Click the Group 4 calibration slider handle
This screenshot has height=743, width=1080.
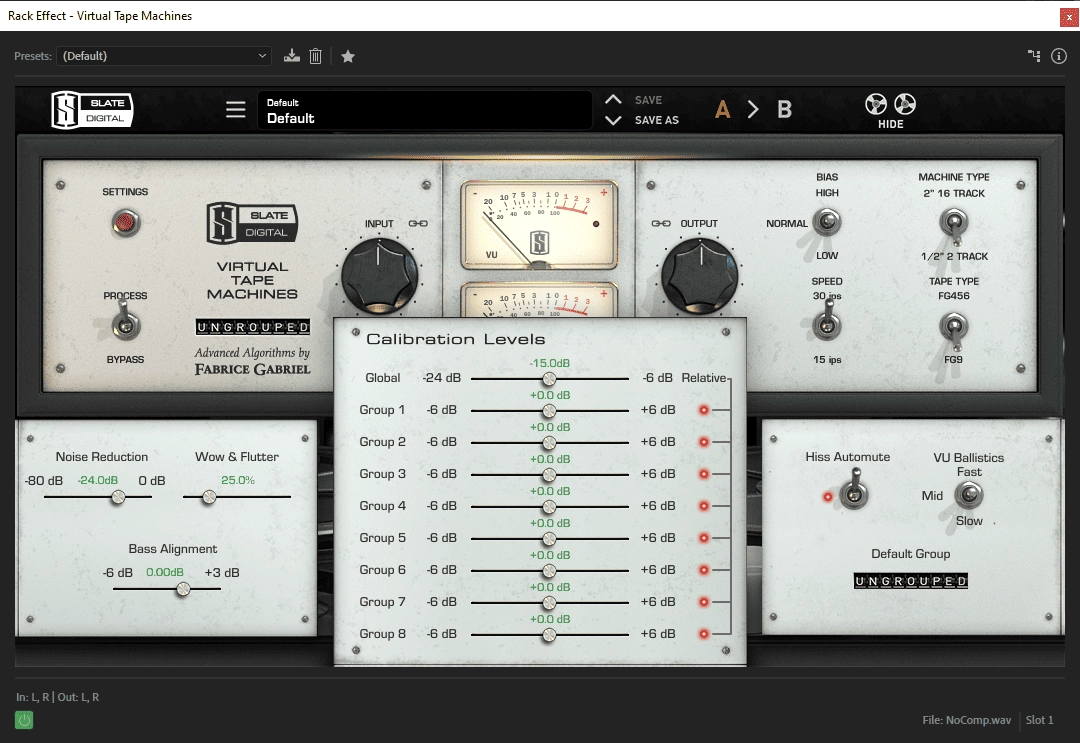tap(549, 507)
